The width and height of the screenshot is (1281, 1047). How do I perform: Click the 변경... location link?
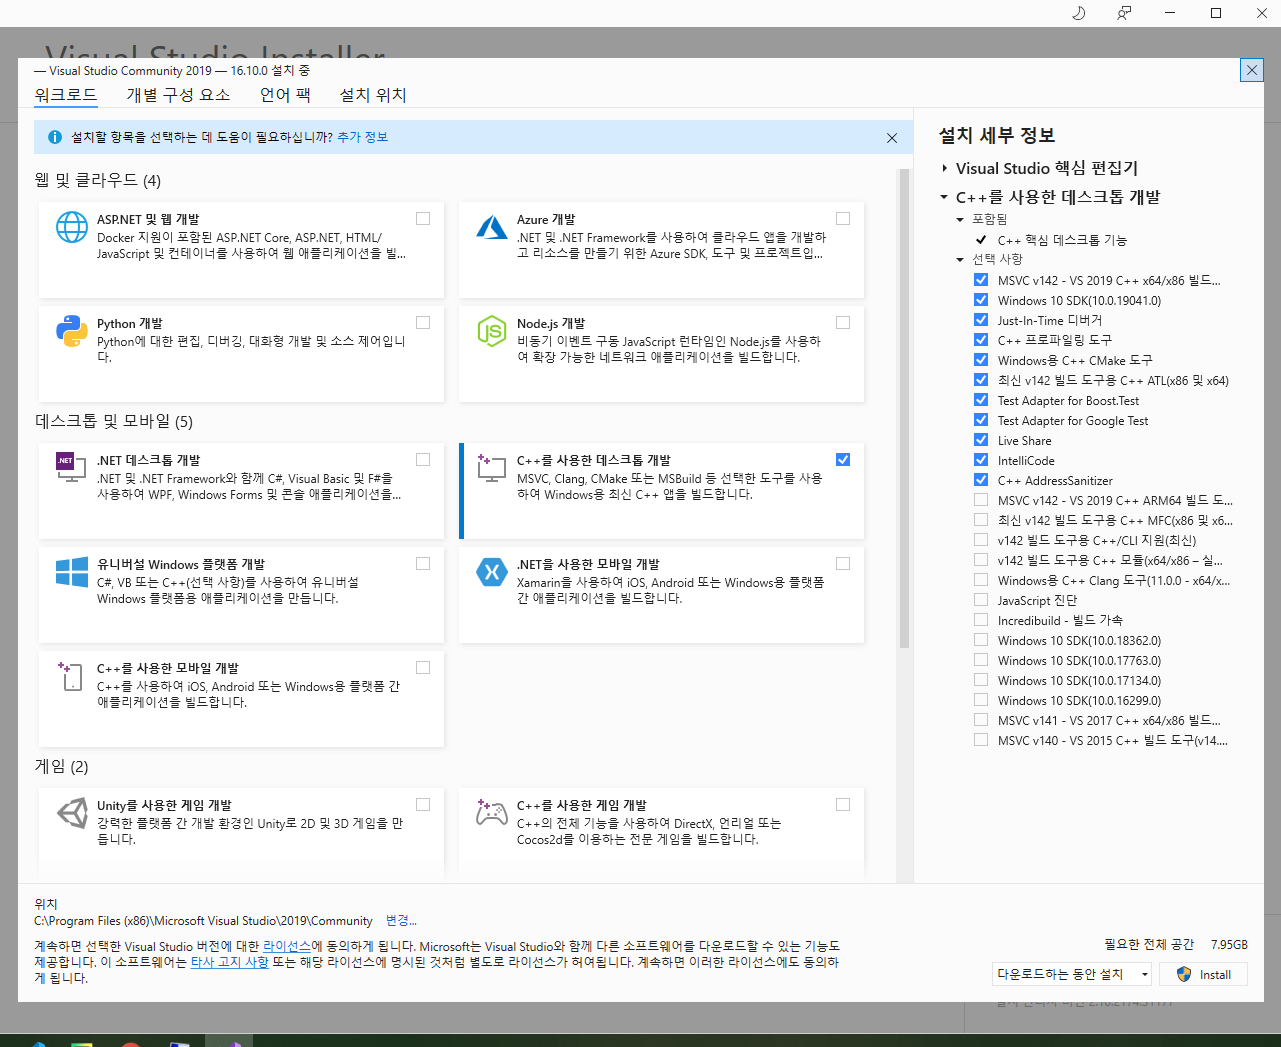(401, 921)
